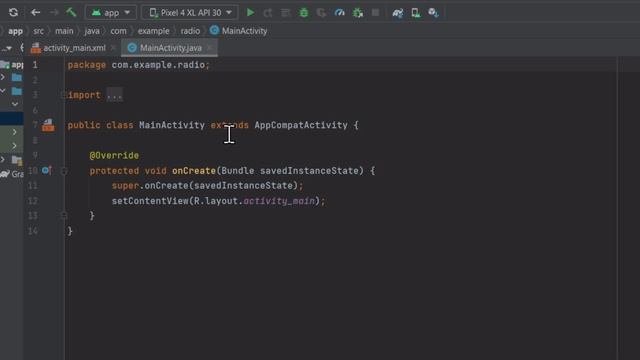Run the app with the green play button

click(x=250, y=13)
